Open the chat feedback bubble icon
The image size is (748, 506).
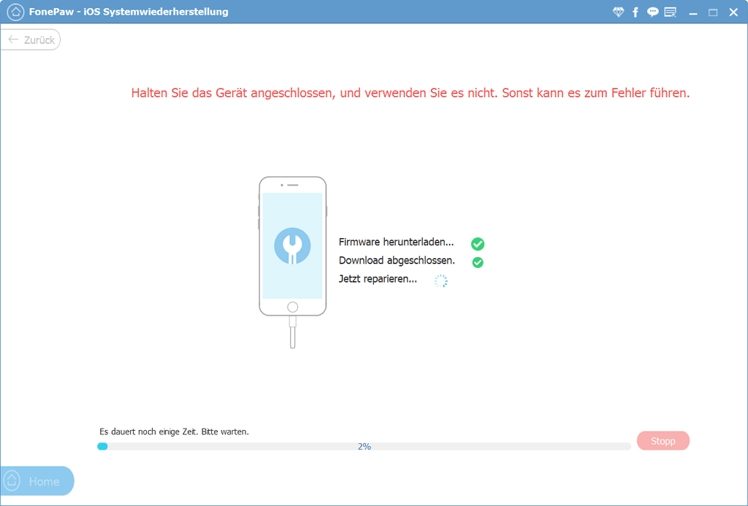tap(652, 12)
